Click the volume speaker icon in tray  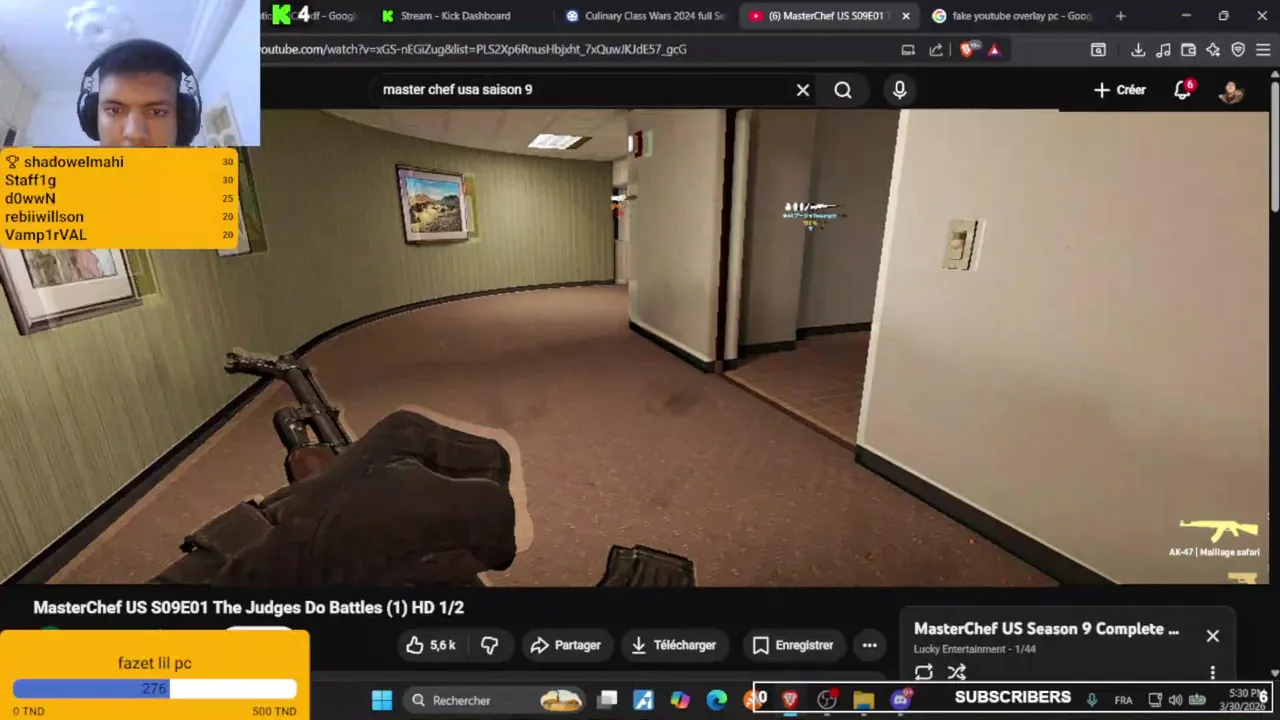[x=1175, y=700]
